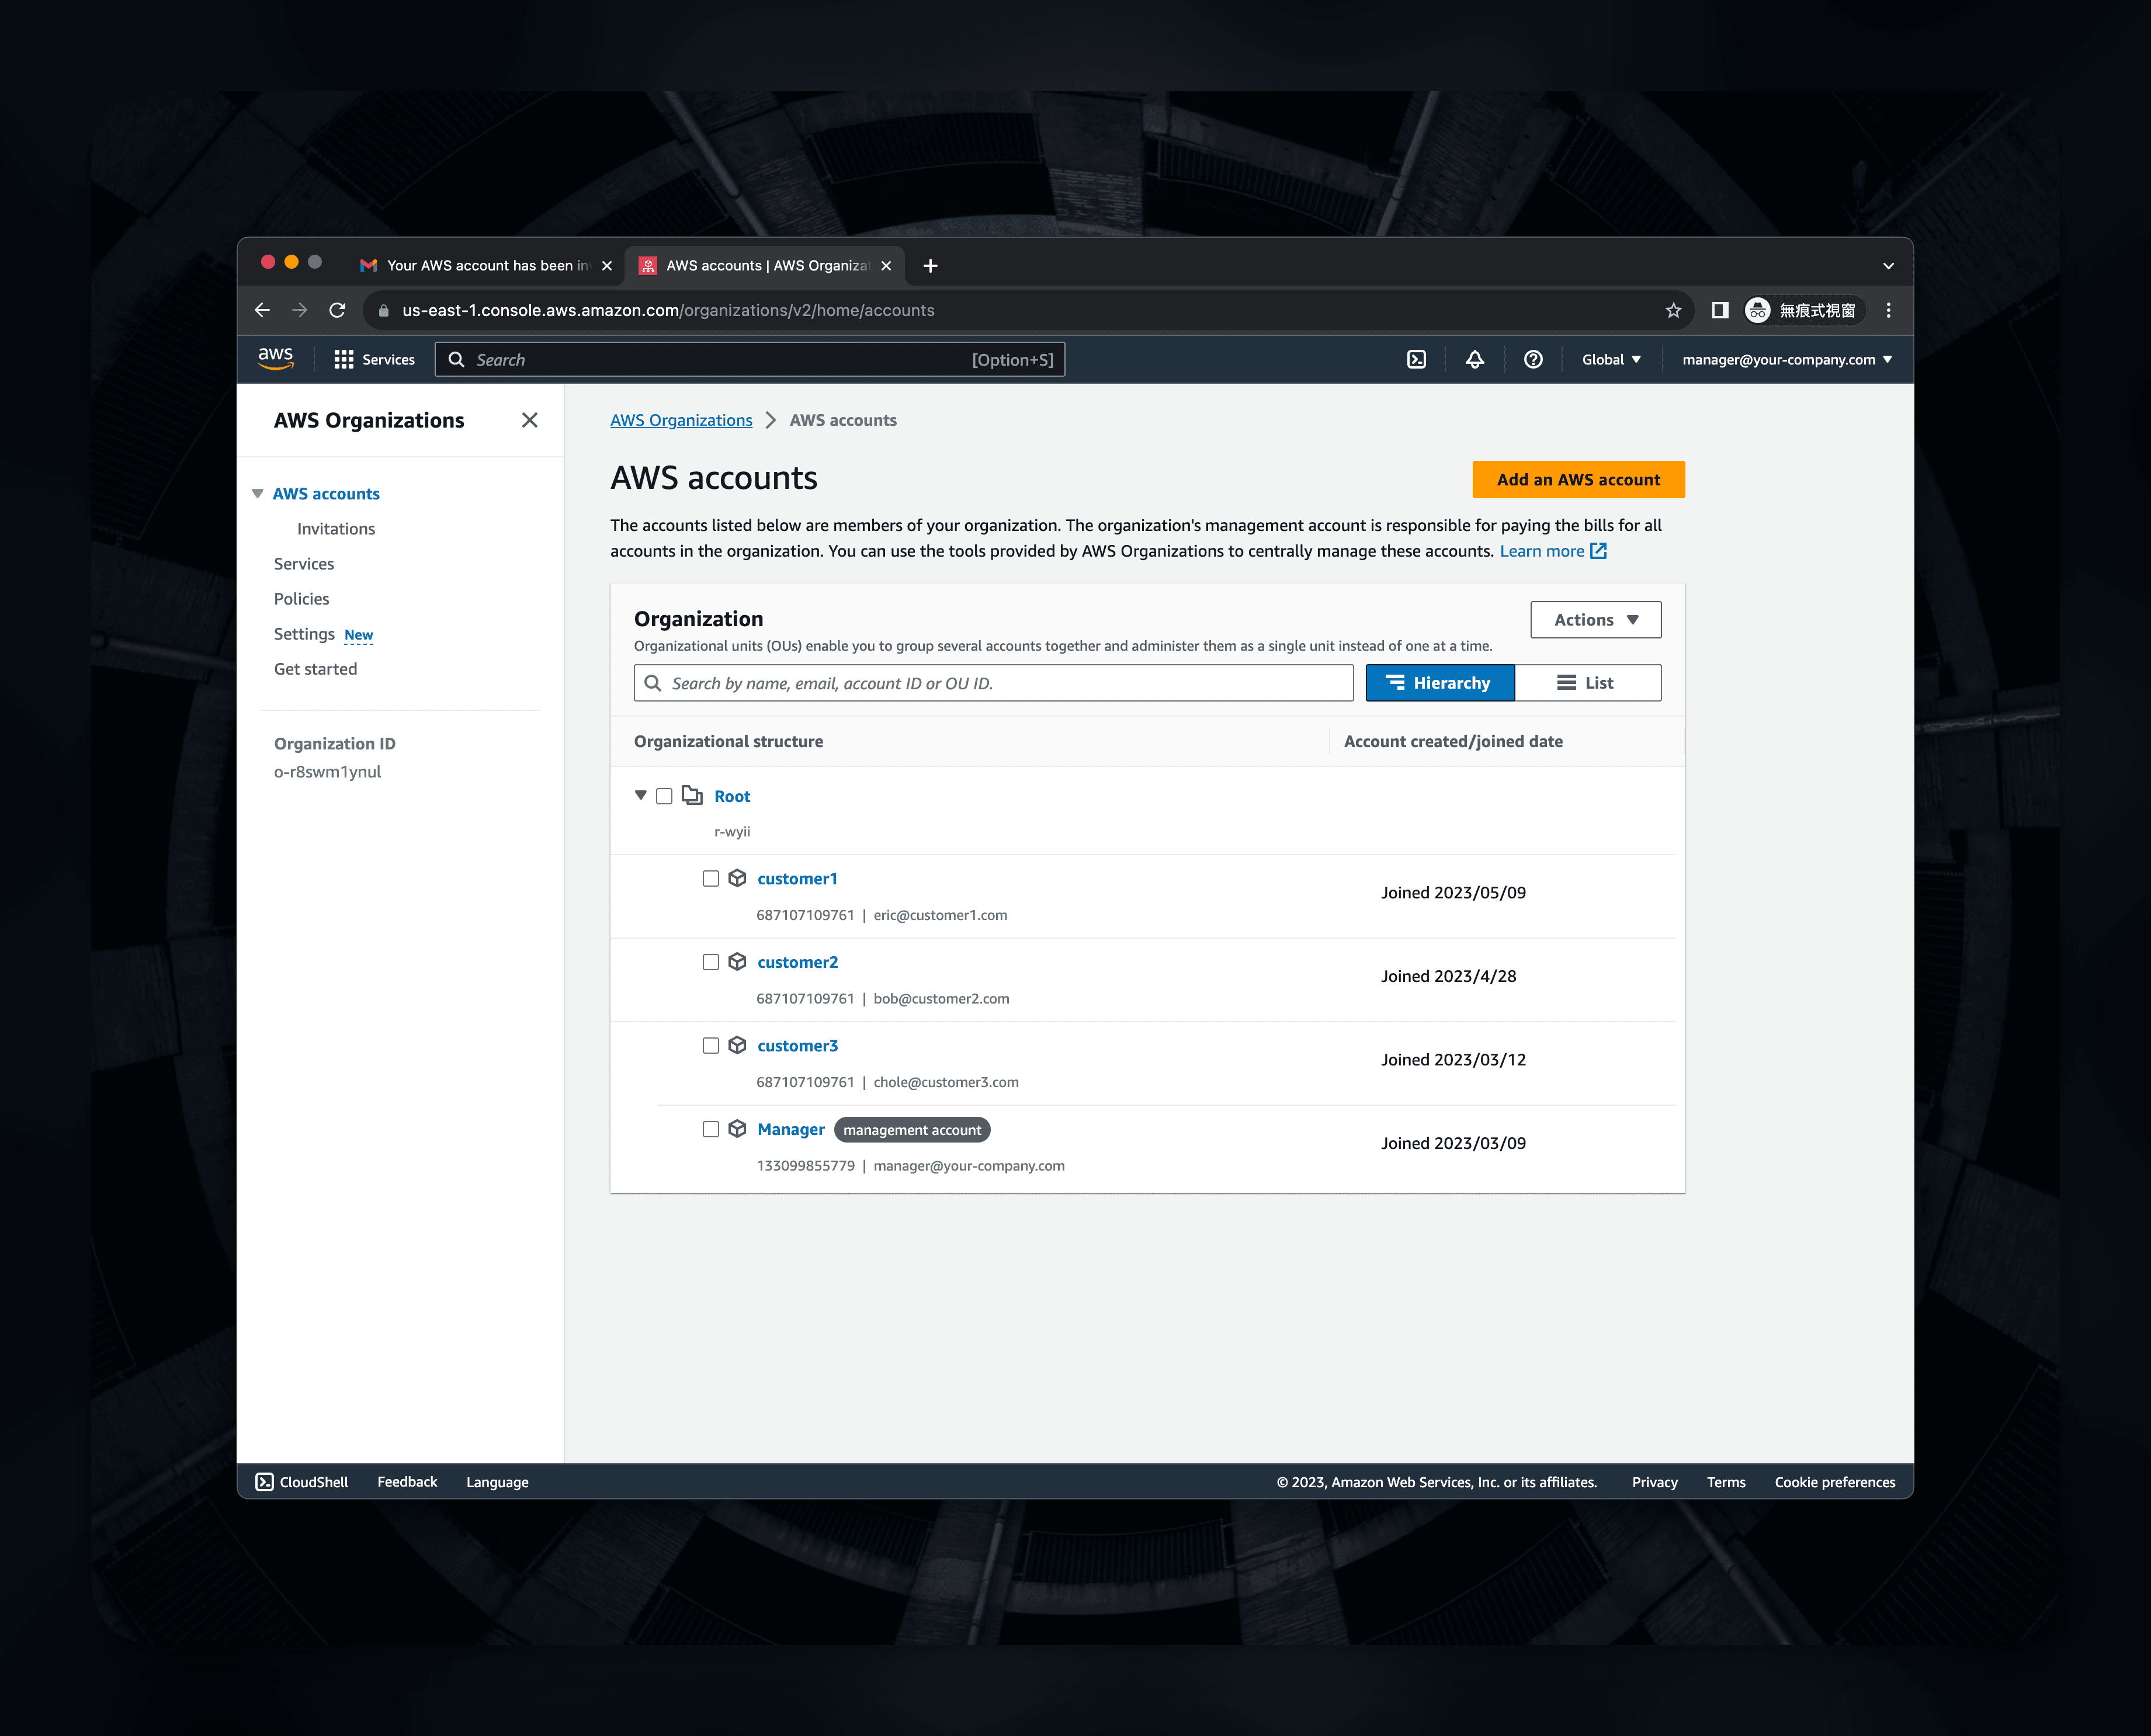Open the Services grid menu icon
Image resolution: width=2151 pixels, height=1736 pixels.
(x=343, y=360)
